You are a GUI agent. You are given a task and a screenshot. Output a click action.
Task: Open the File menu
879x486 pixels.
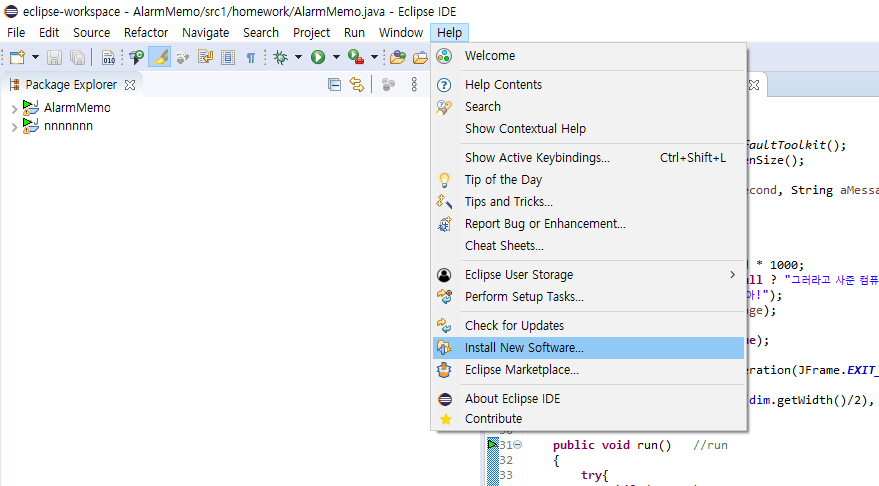coord(16,33)
